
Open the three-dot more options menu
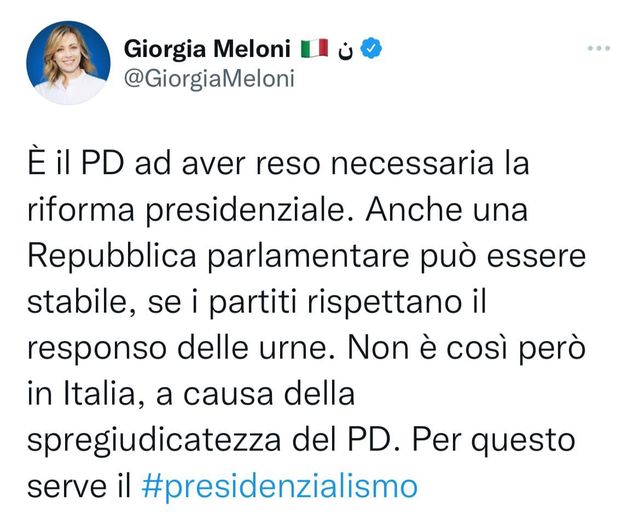click(x=598, y=48)
